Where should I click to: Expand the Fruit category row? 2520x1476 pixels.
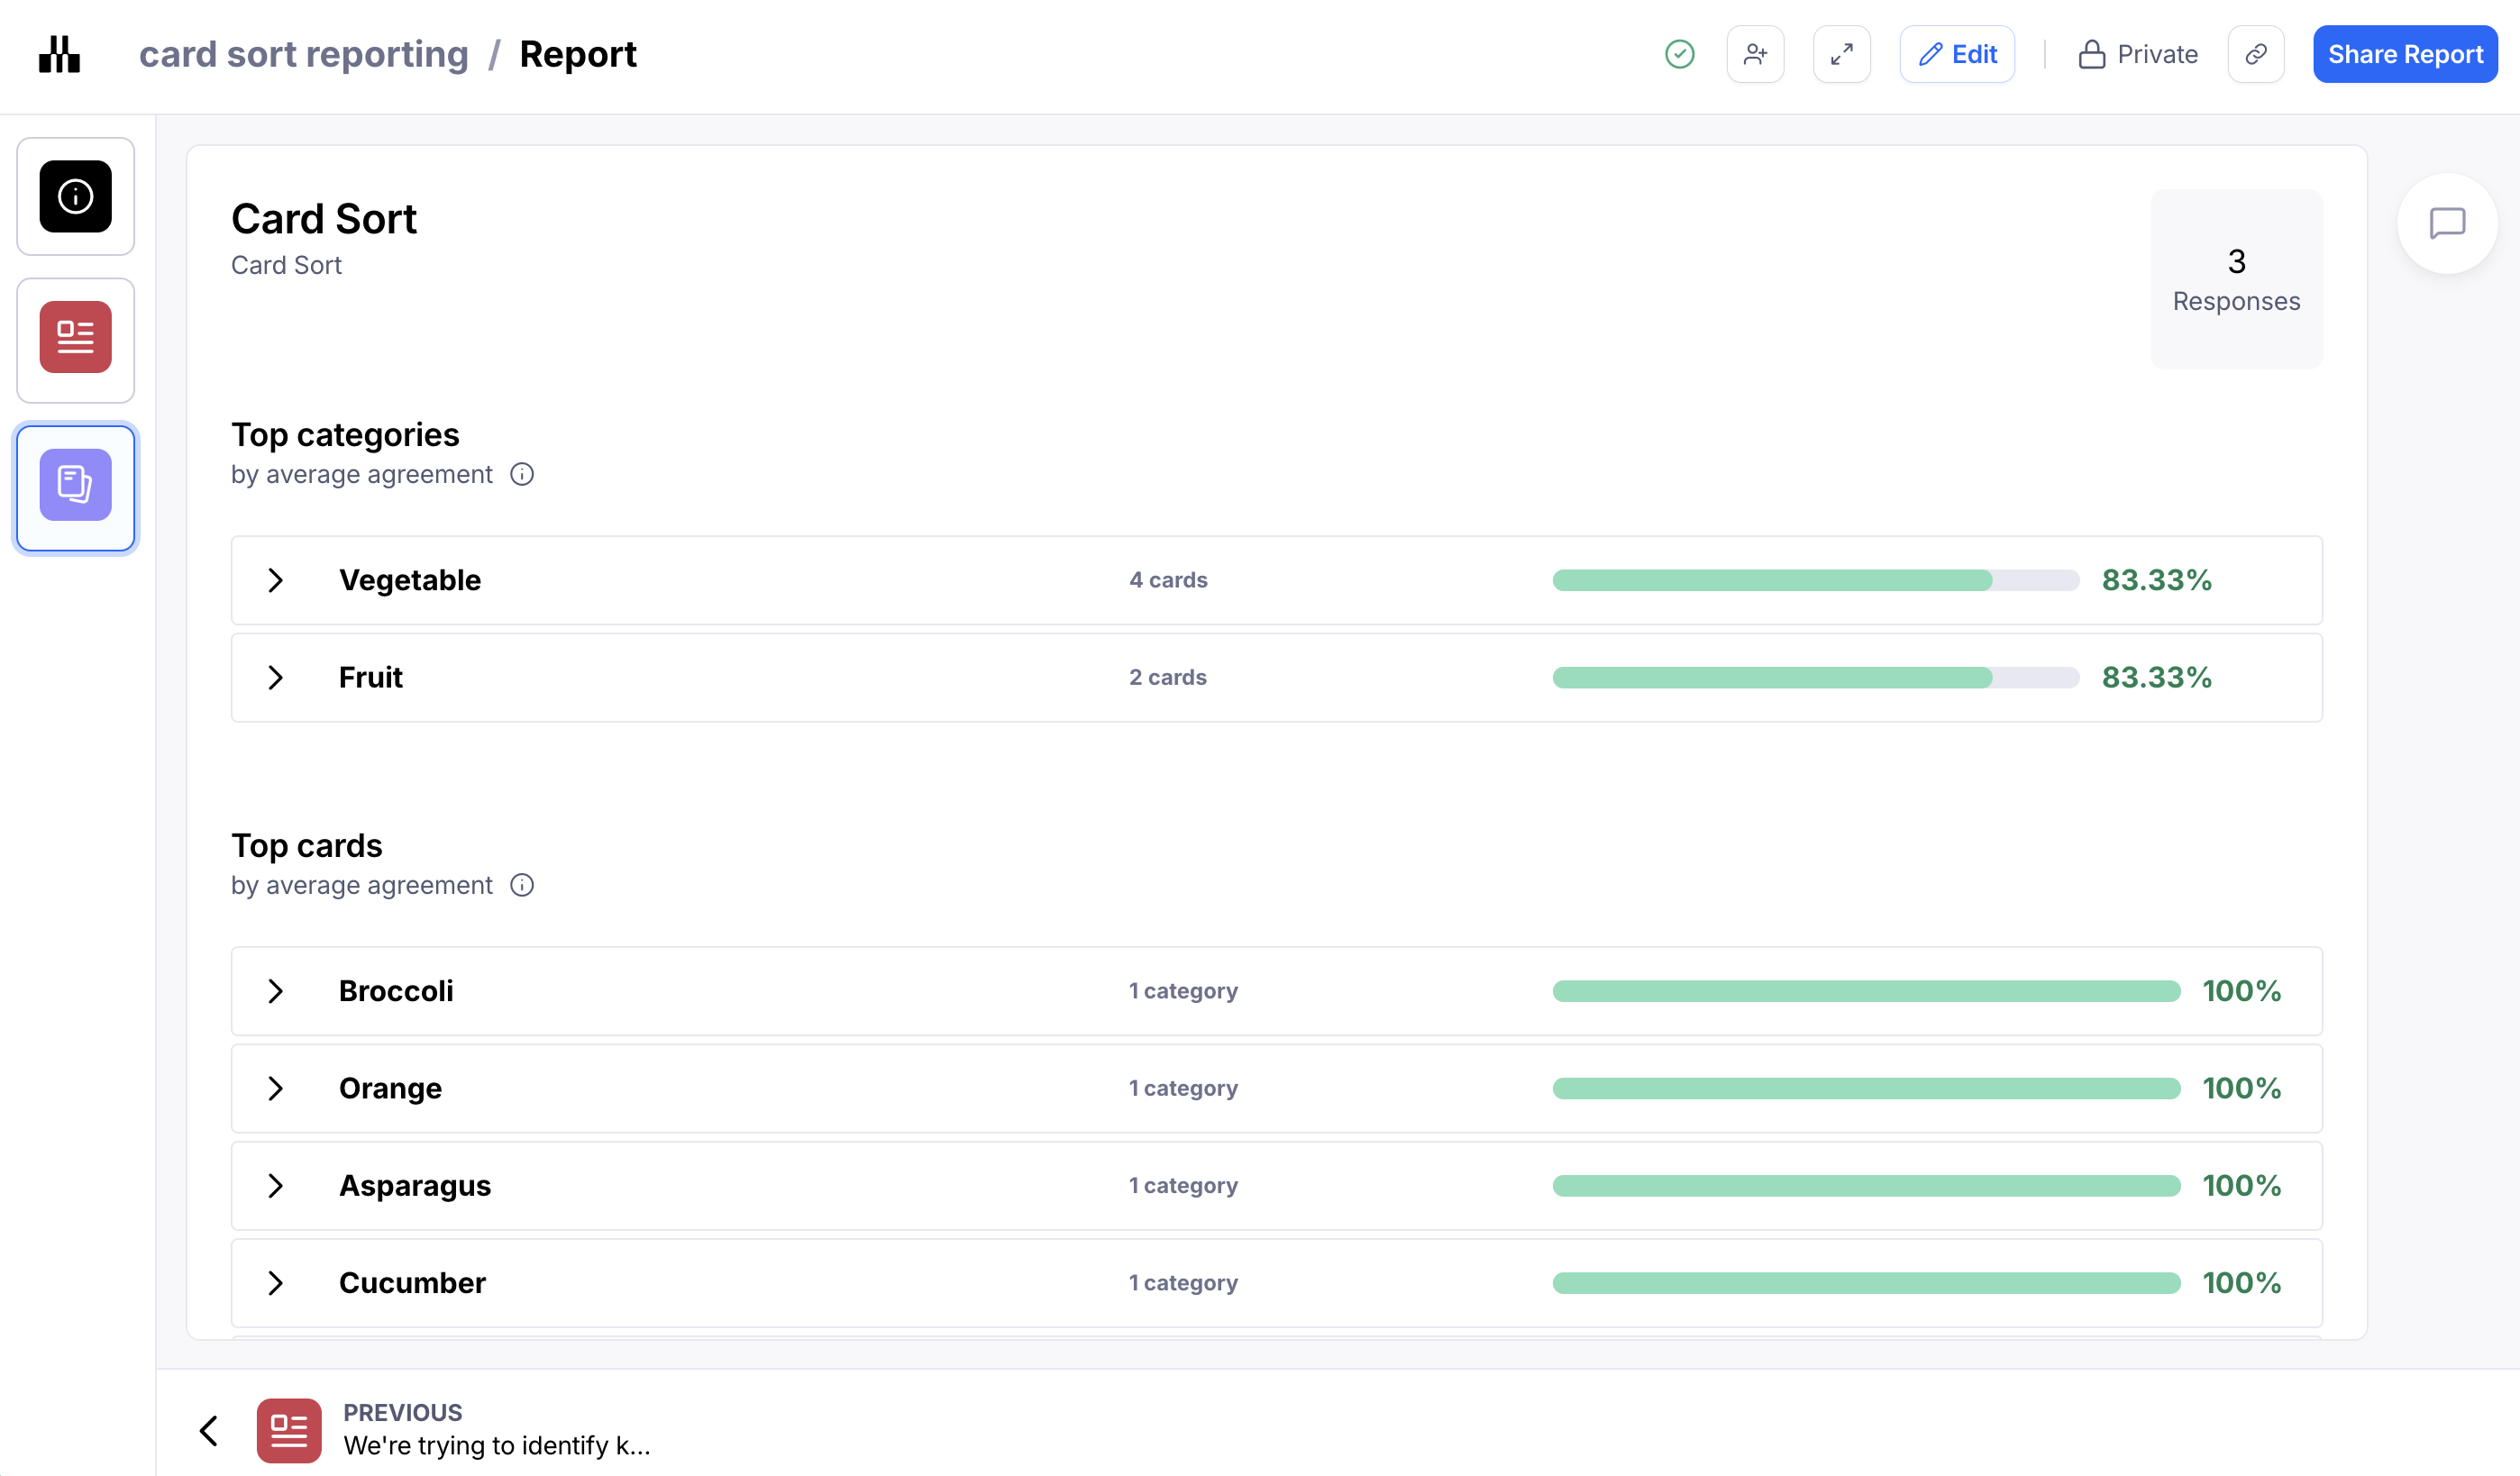(276, 678)
